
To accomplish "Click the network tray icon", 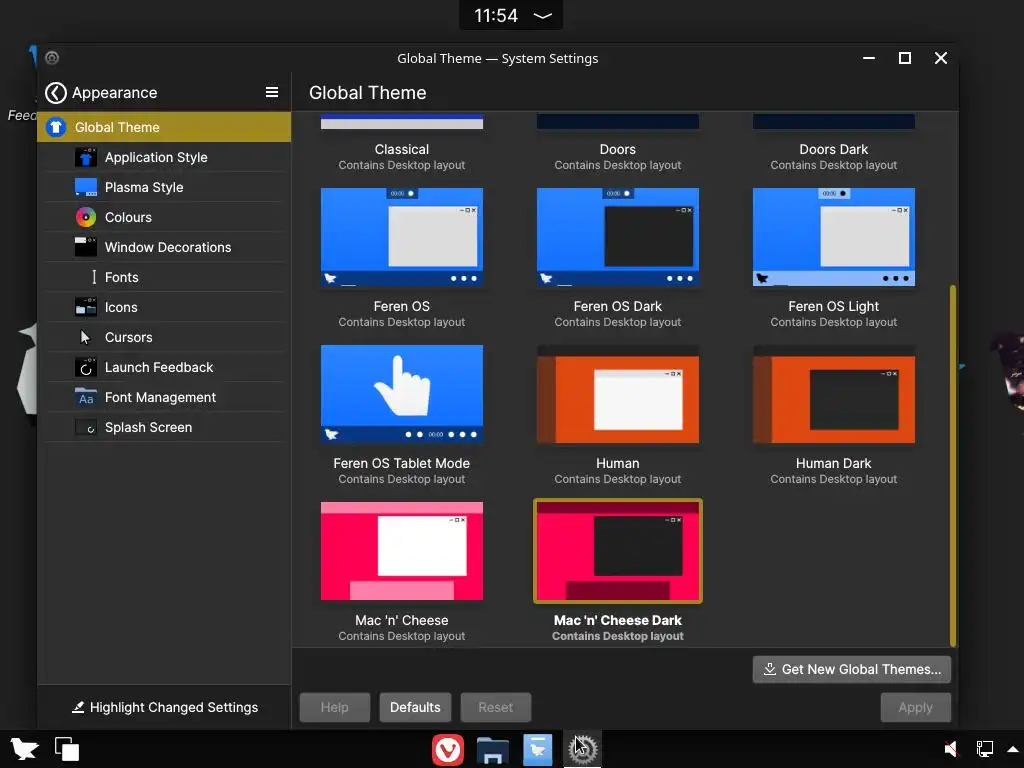I will click(984, 748).
